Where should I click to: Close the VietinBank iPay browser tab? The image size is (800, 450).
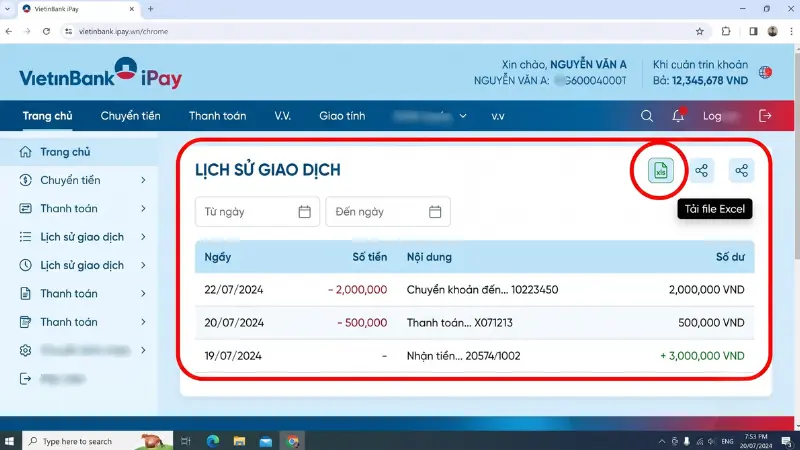132,9
